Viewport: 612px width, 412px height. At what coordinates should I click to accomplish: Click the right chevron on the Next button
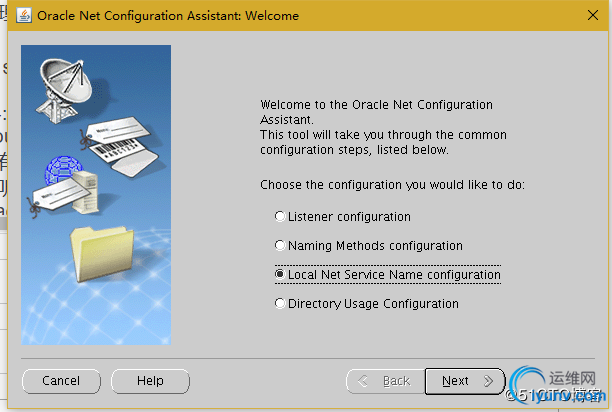click(x=488, y=381)
